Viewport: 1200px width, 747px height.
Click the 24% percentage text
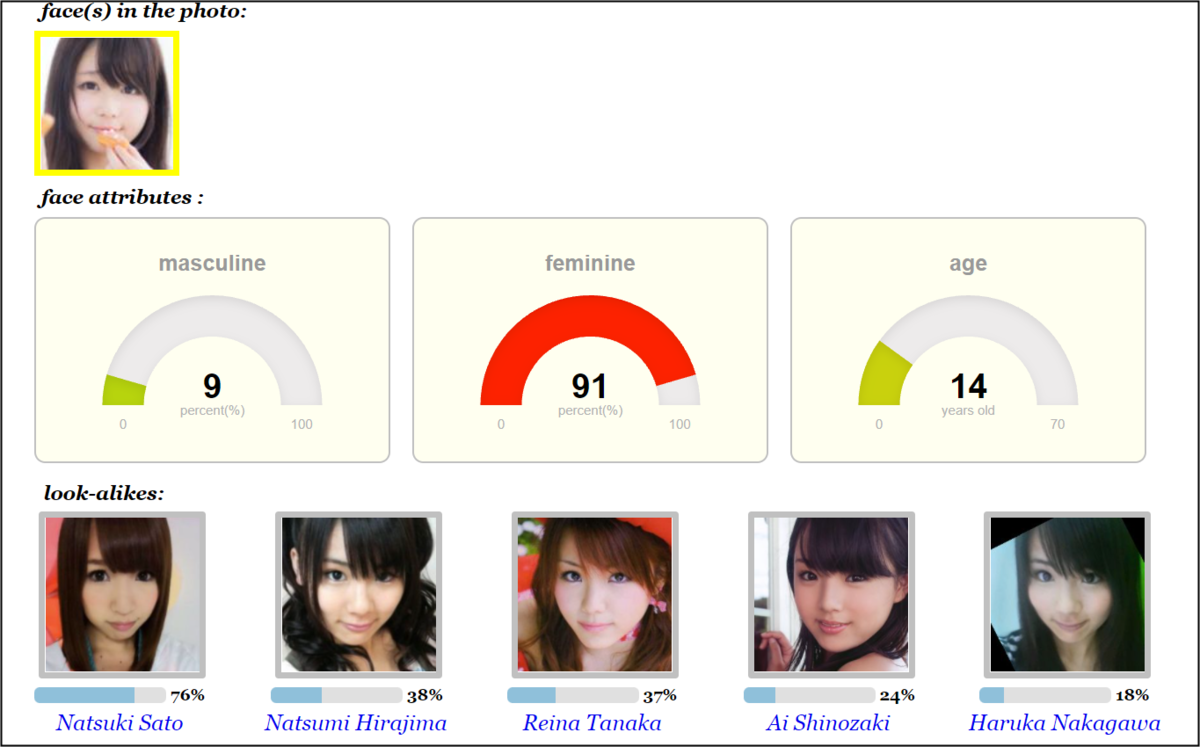pyautogui.click(x=897, y=695)
